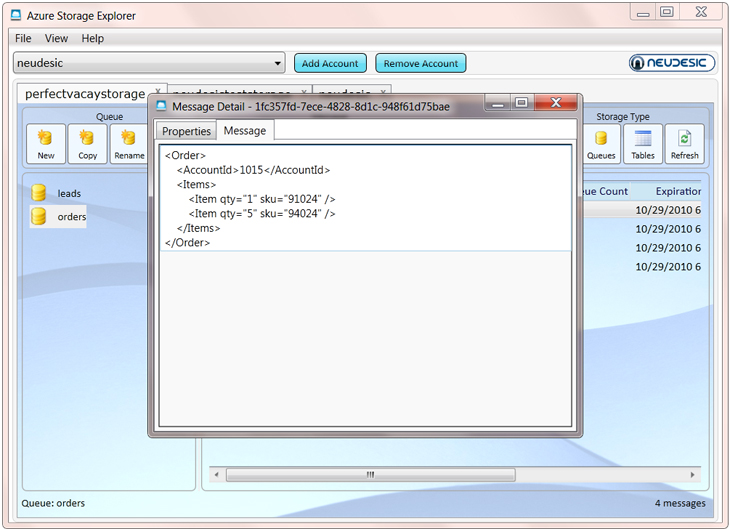Select the first message row dated 10/29/2010
The width and height of the screenshot is (730, 529).
coord(642,210)
